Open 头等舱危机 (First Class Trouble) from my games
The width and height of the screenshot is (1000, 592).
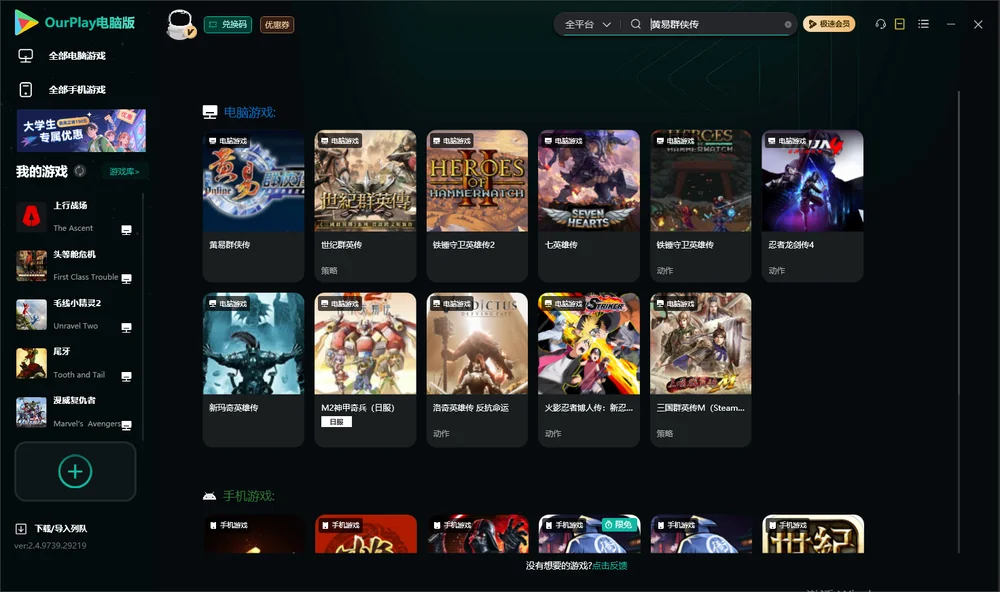75,265
